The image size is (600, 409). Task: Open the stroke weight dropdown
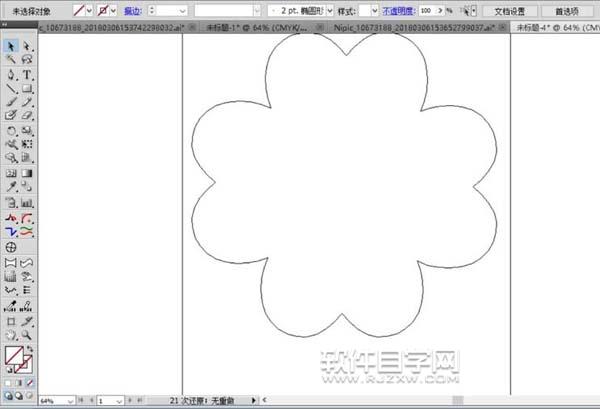click(183, 11)
